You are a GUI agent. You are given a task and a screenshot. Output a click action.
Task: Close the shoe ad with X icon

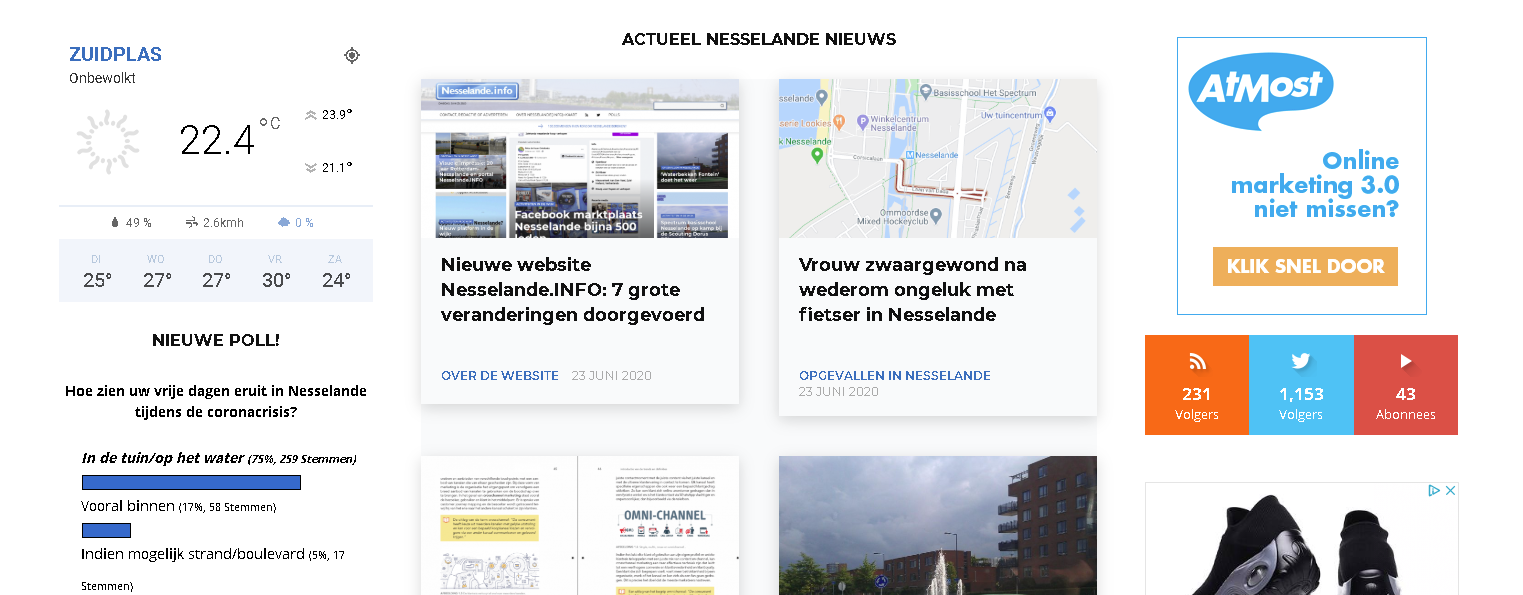pos(1451,491)
